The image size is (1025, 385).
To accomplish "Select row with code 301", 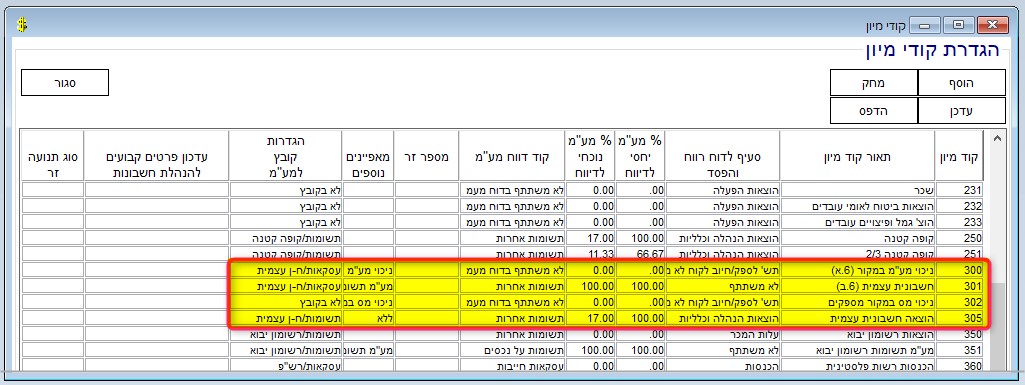I will click(503, 286).
